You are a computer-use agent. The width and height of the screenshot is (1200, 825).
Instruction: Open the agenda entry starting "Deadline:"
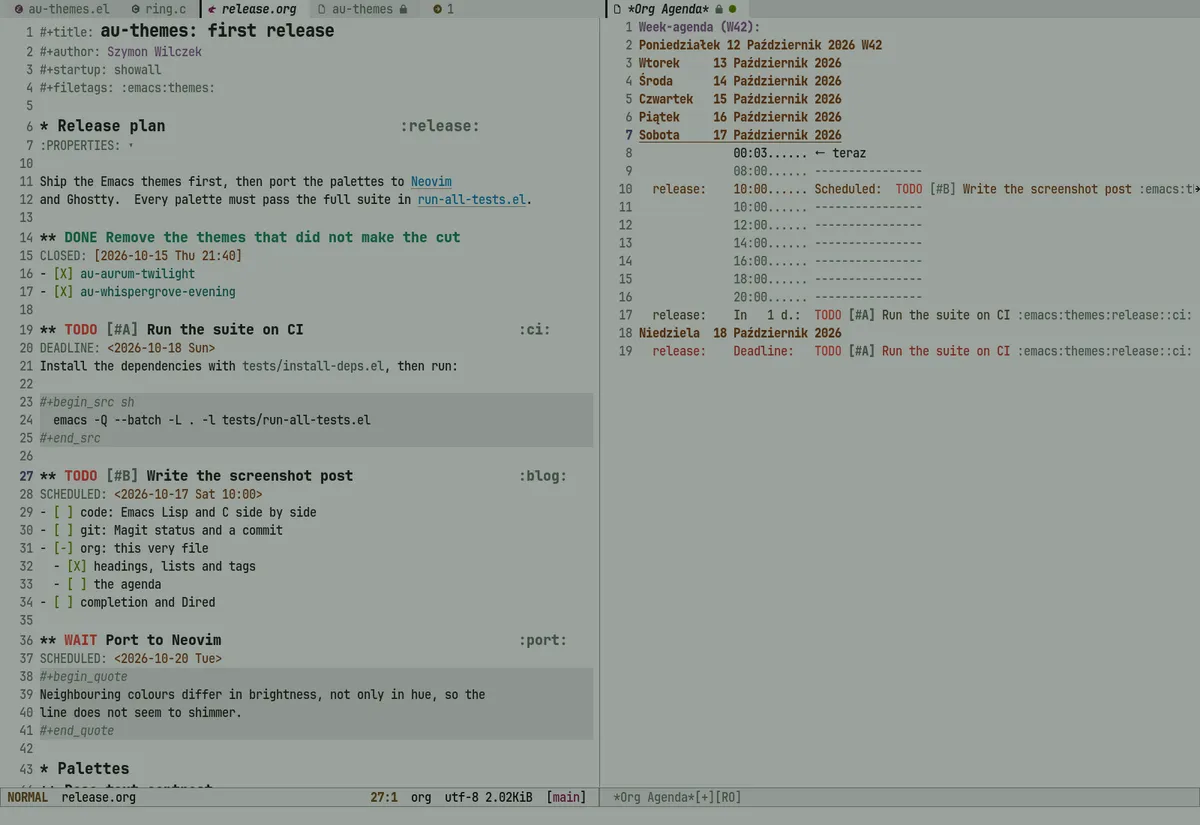922,351
